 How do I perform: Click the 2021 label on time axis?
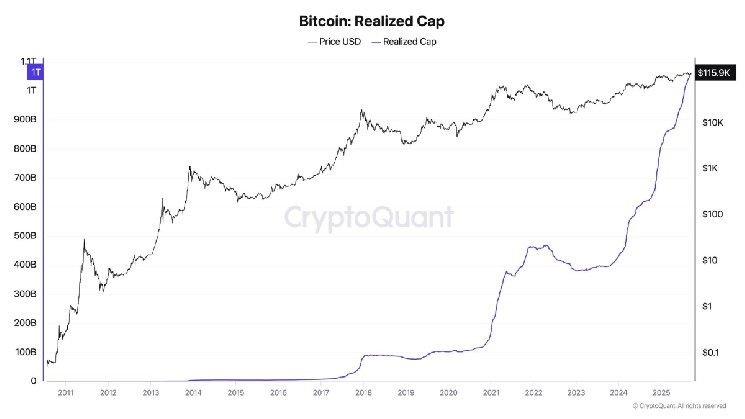point(492,395)
